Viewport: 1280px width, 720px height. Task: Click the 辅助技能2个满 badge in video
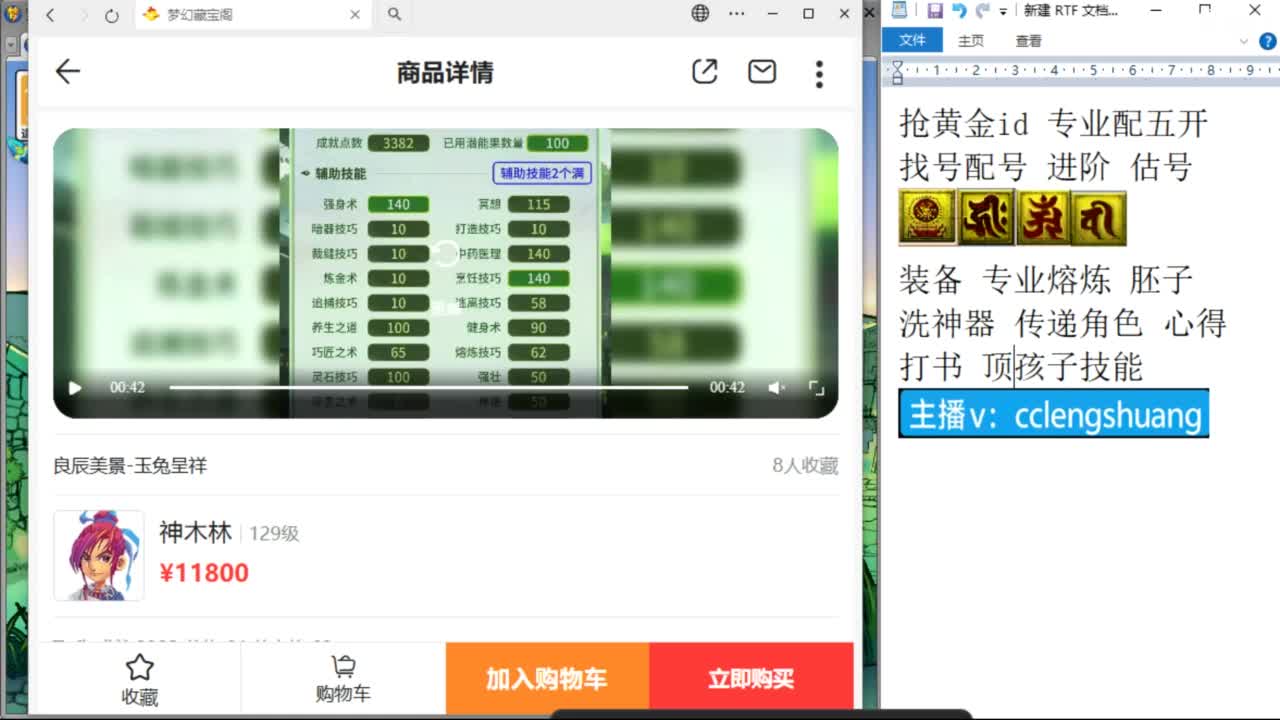click(x=542, y=173)
